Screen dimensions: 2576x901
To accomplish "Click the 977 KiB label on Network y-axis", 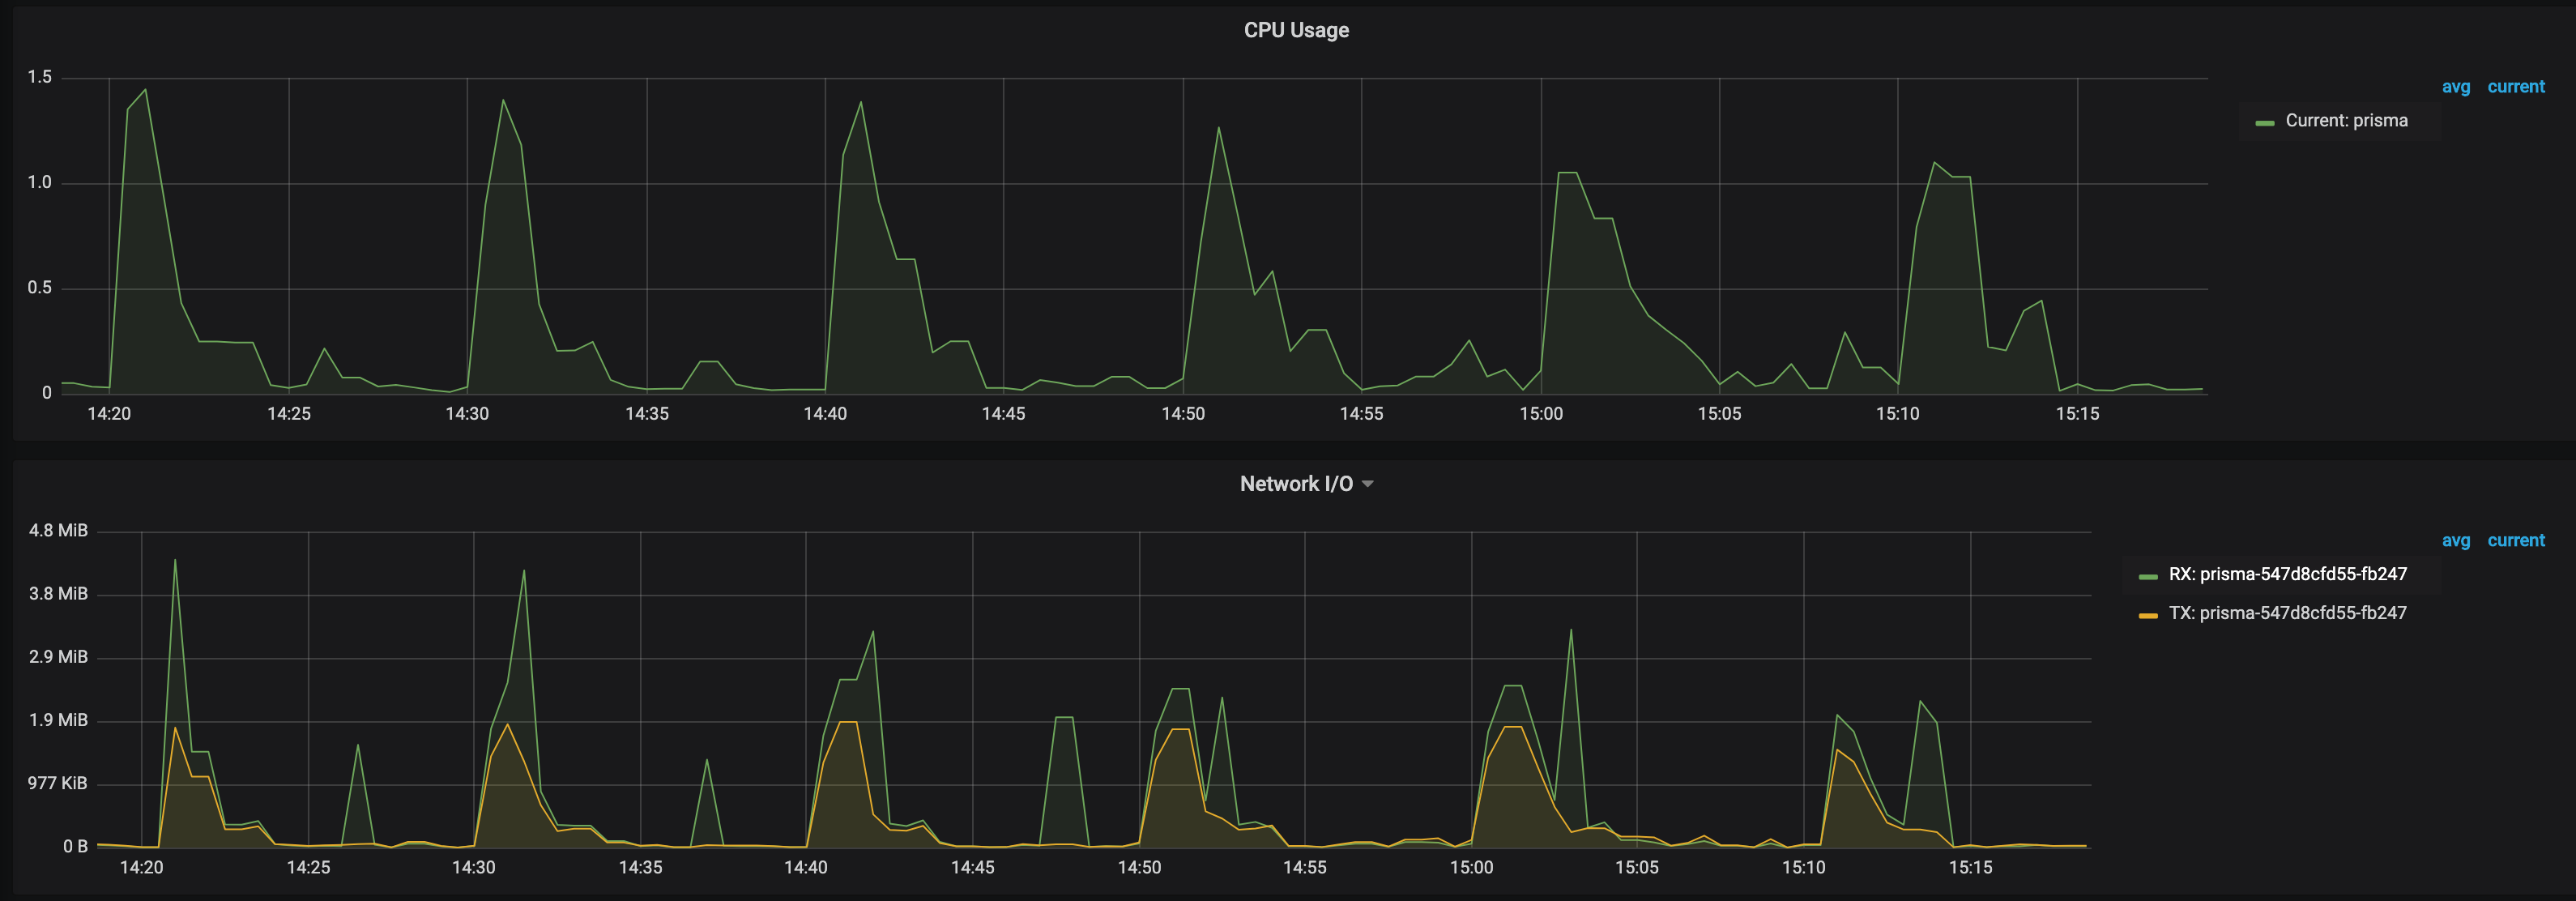I will click(x=58, y=784).
